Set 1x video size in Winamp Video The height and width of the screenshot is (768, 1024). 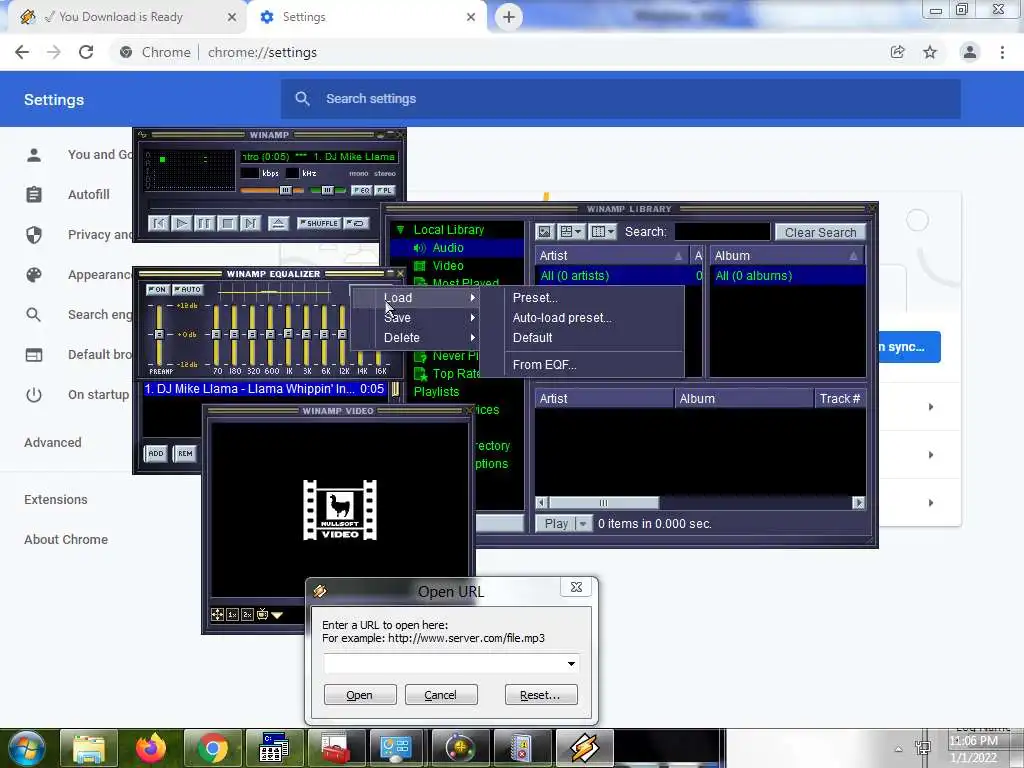click(x=232, y=615)
